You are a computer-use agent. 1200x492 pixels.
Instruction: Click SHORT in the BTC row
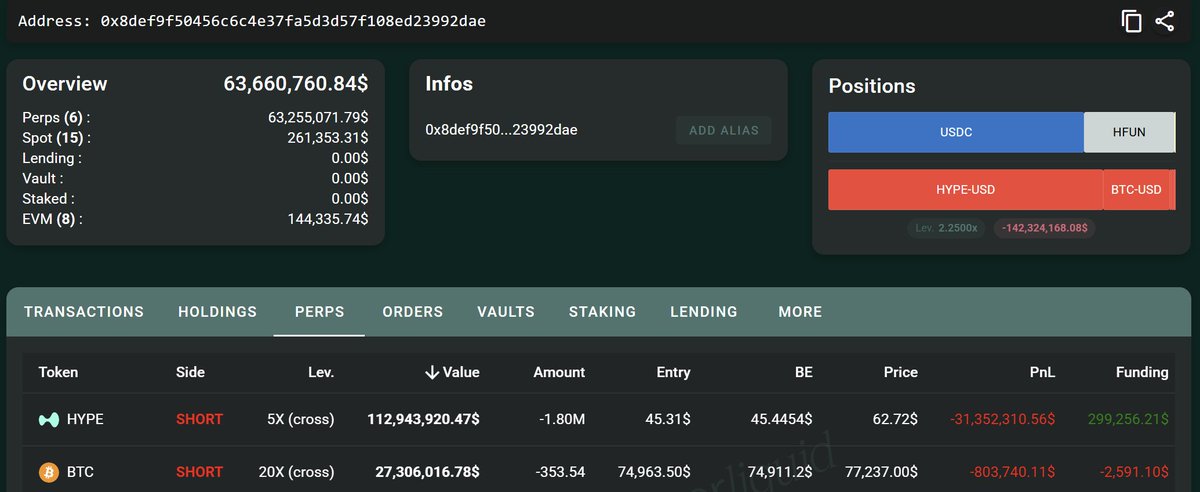(199, 471)
